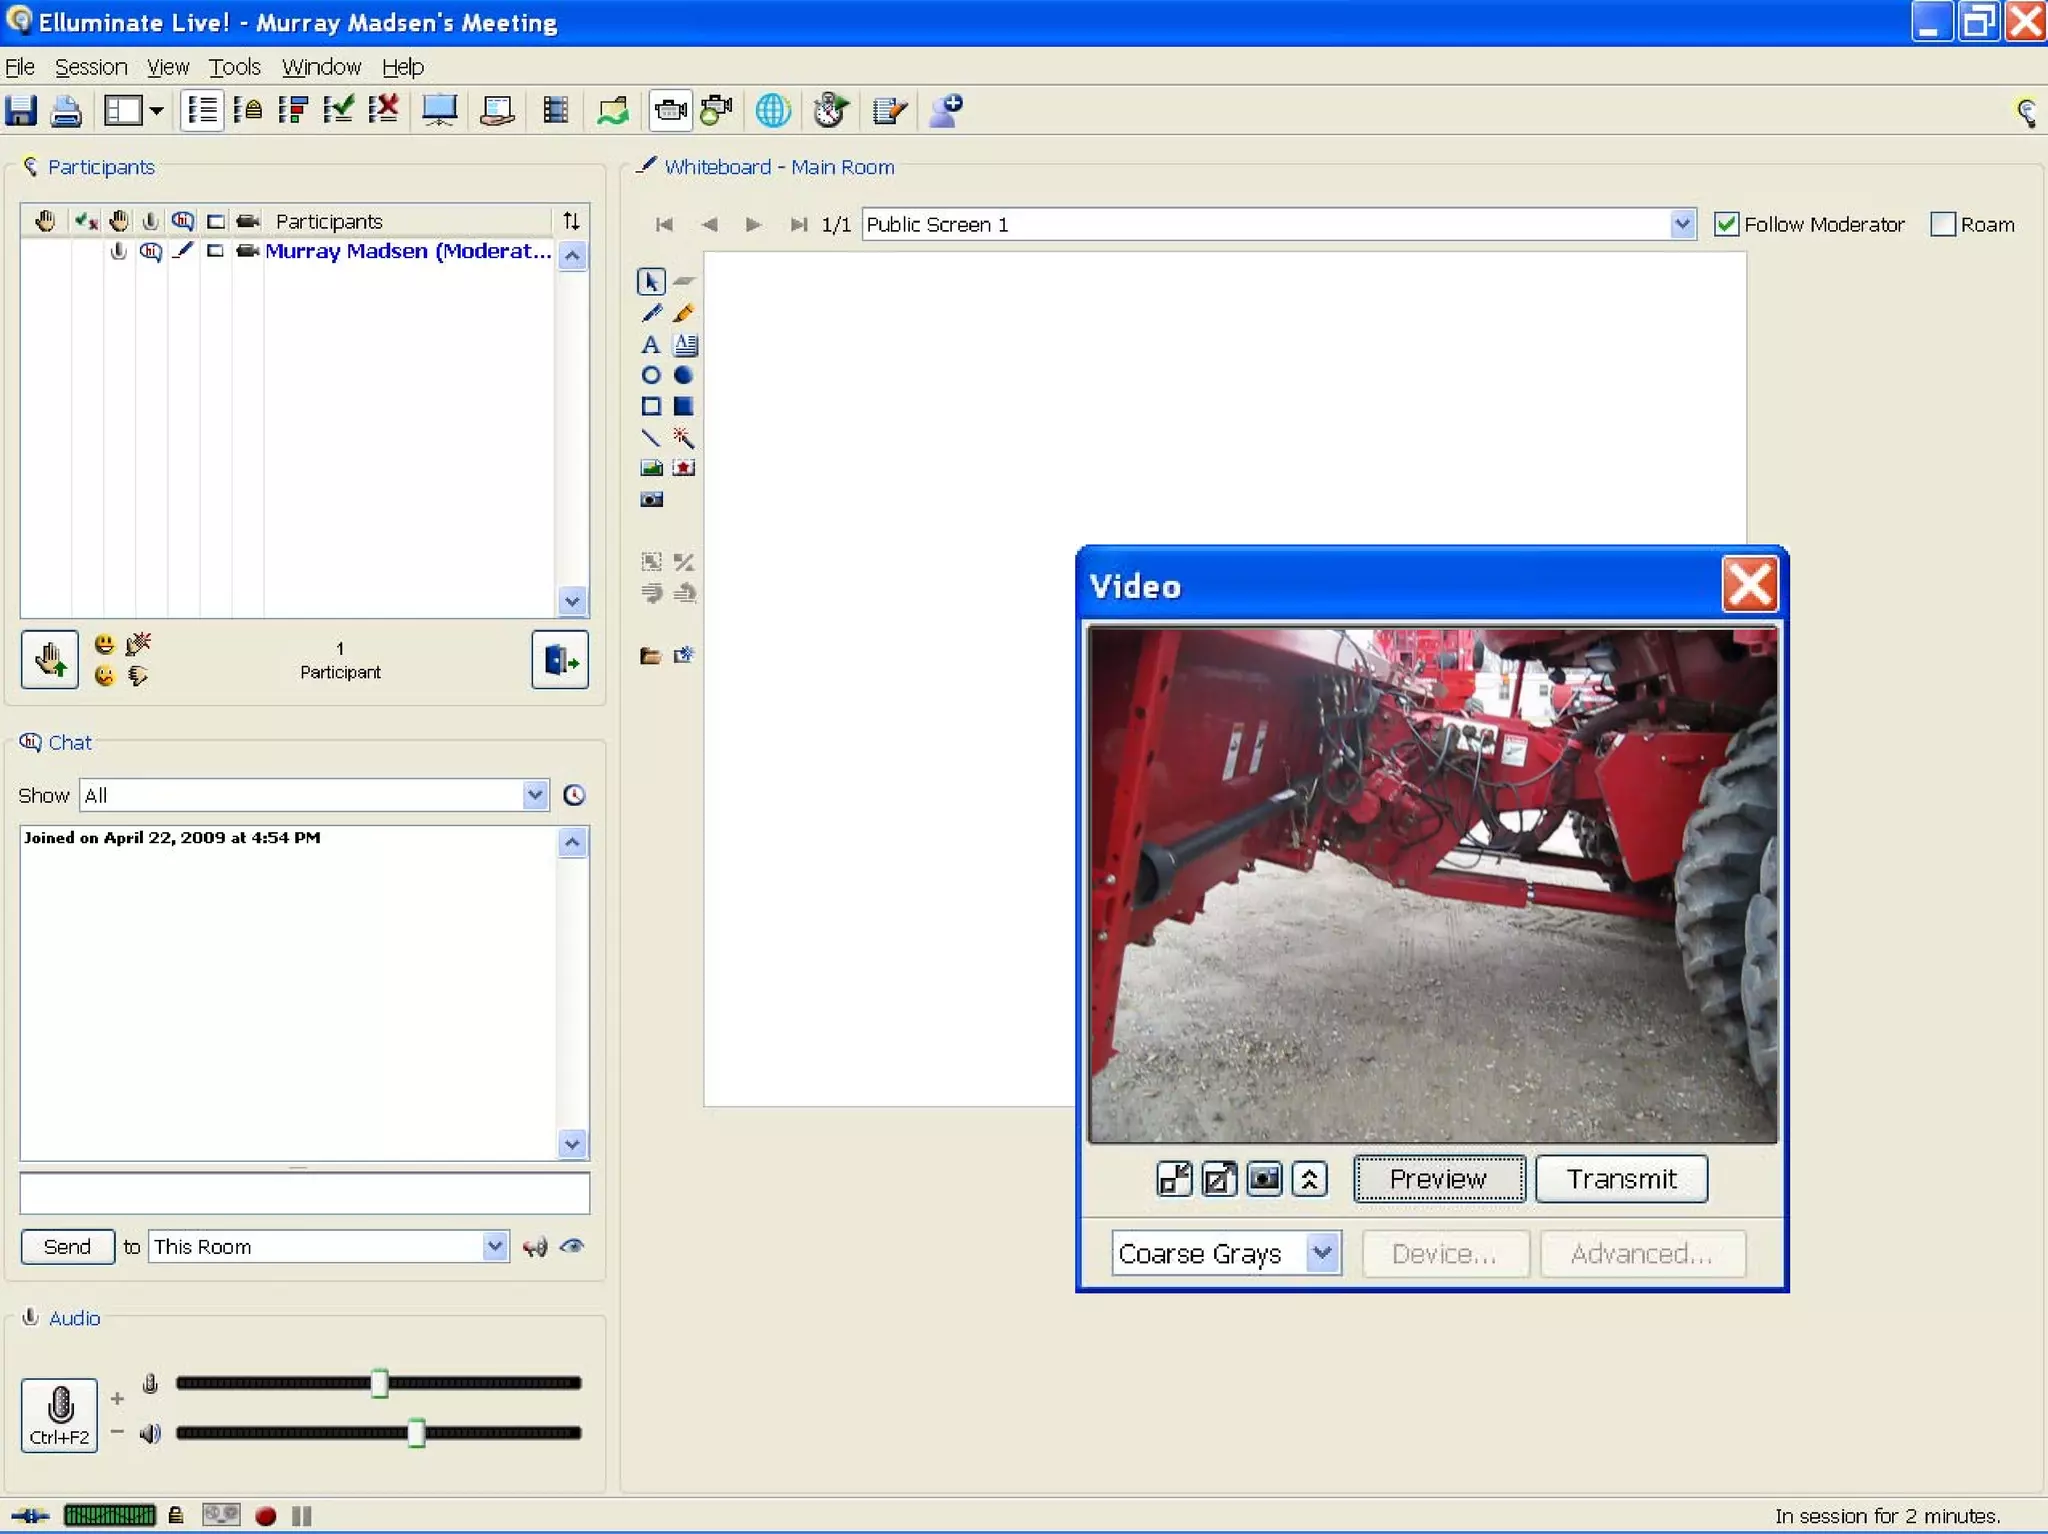This screenshot has height=1534, width=2048.
Task: Click the Transmit video button
Action: pos(1620,1179)
